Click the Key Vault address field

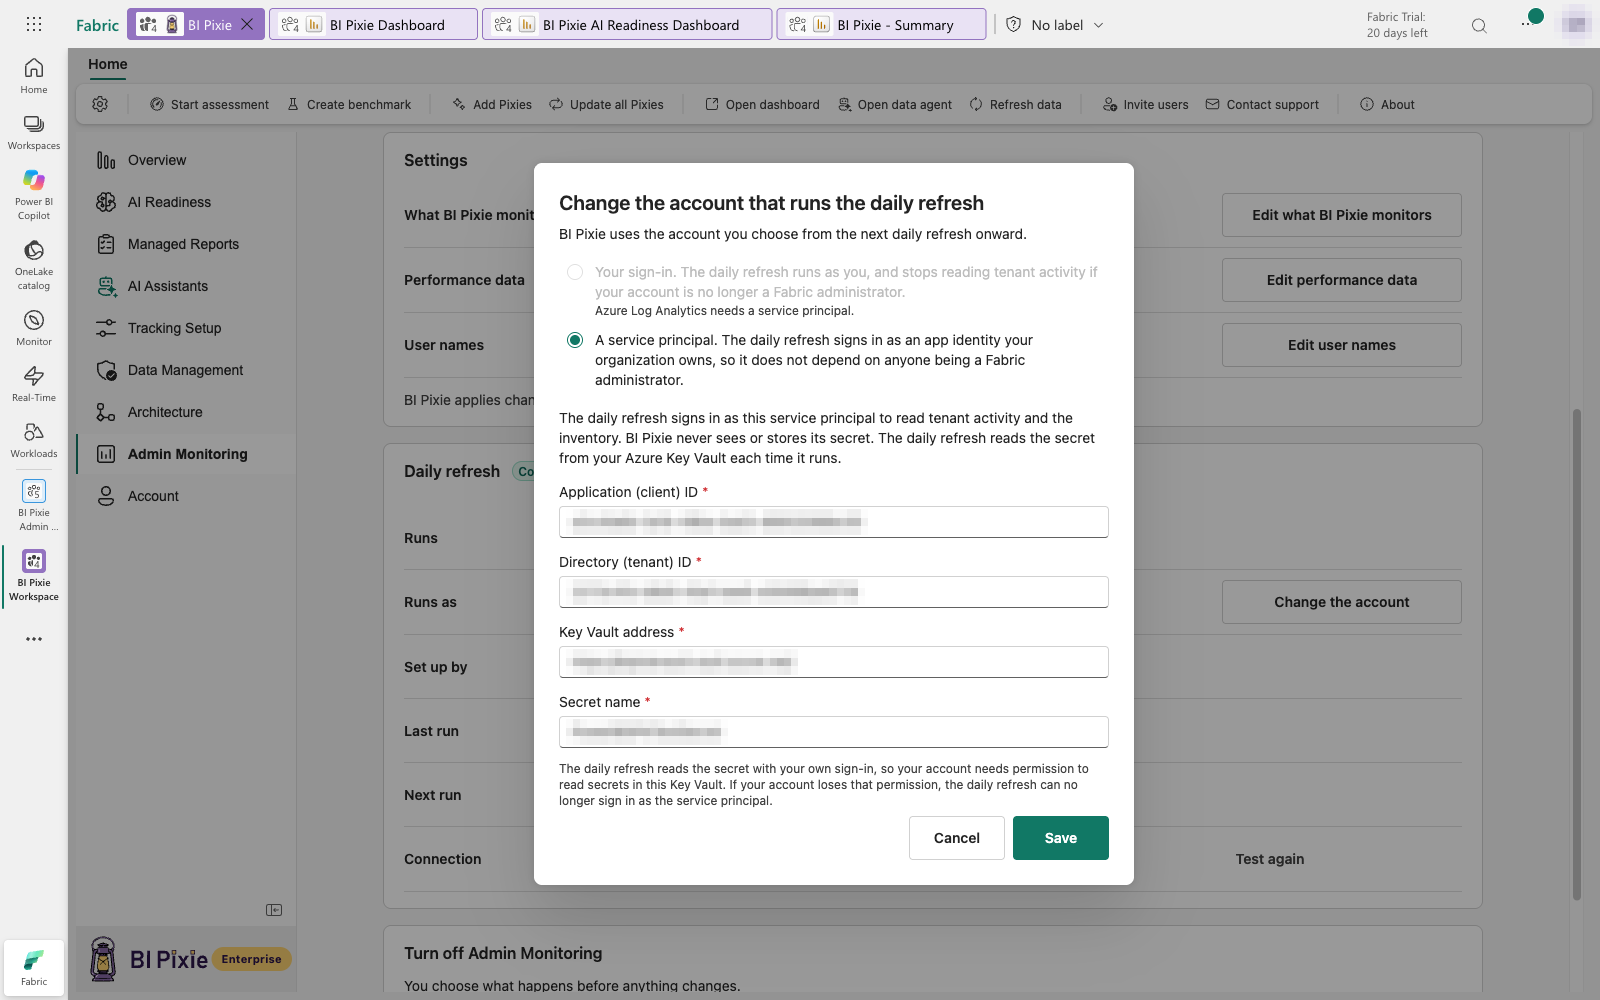[834, 662]
